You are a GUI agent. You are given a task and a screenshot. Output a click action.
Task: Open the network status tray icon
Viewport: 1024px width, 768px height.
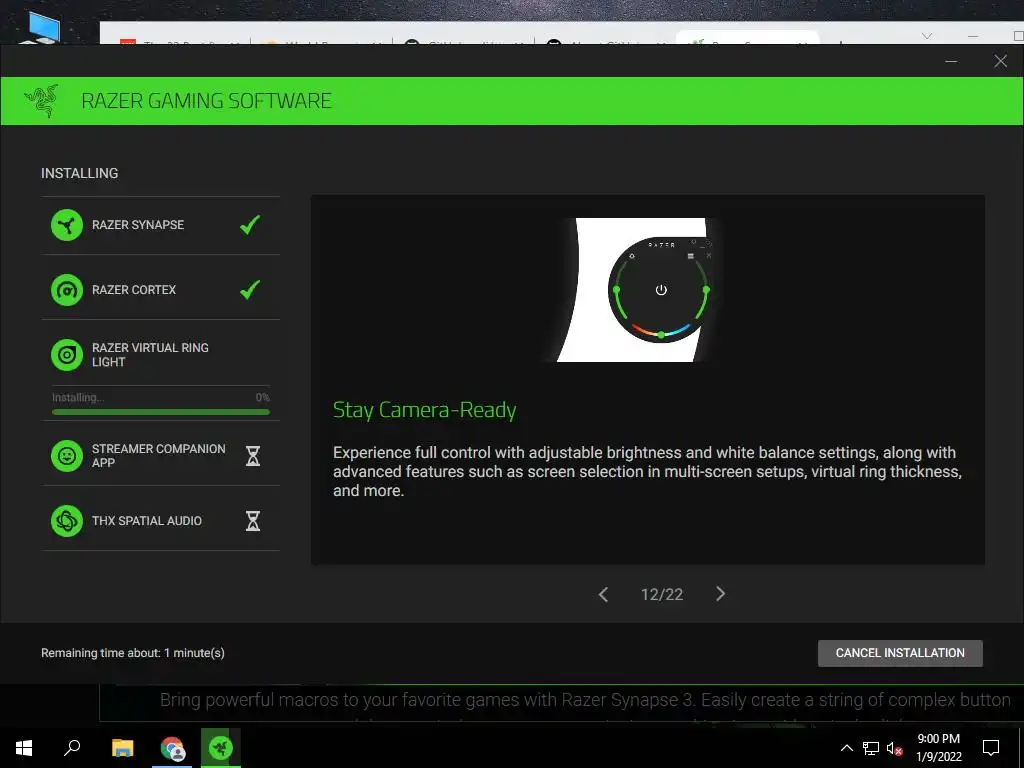point(871,748)
